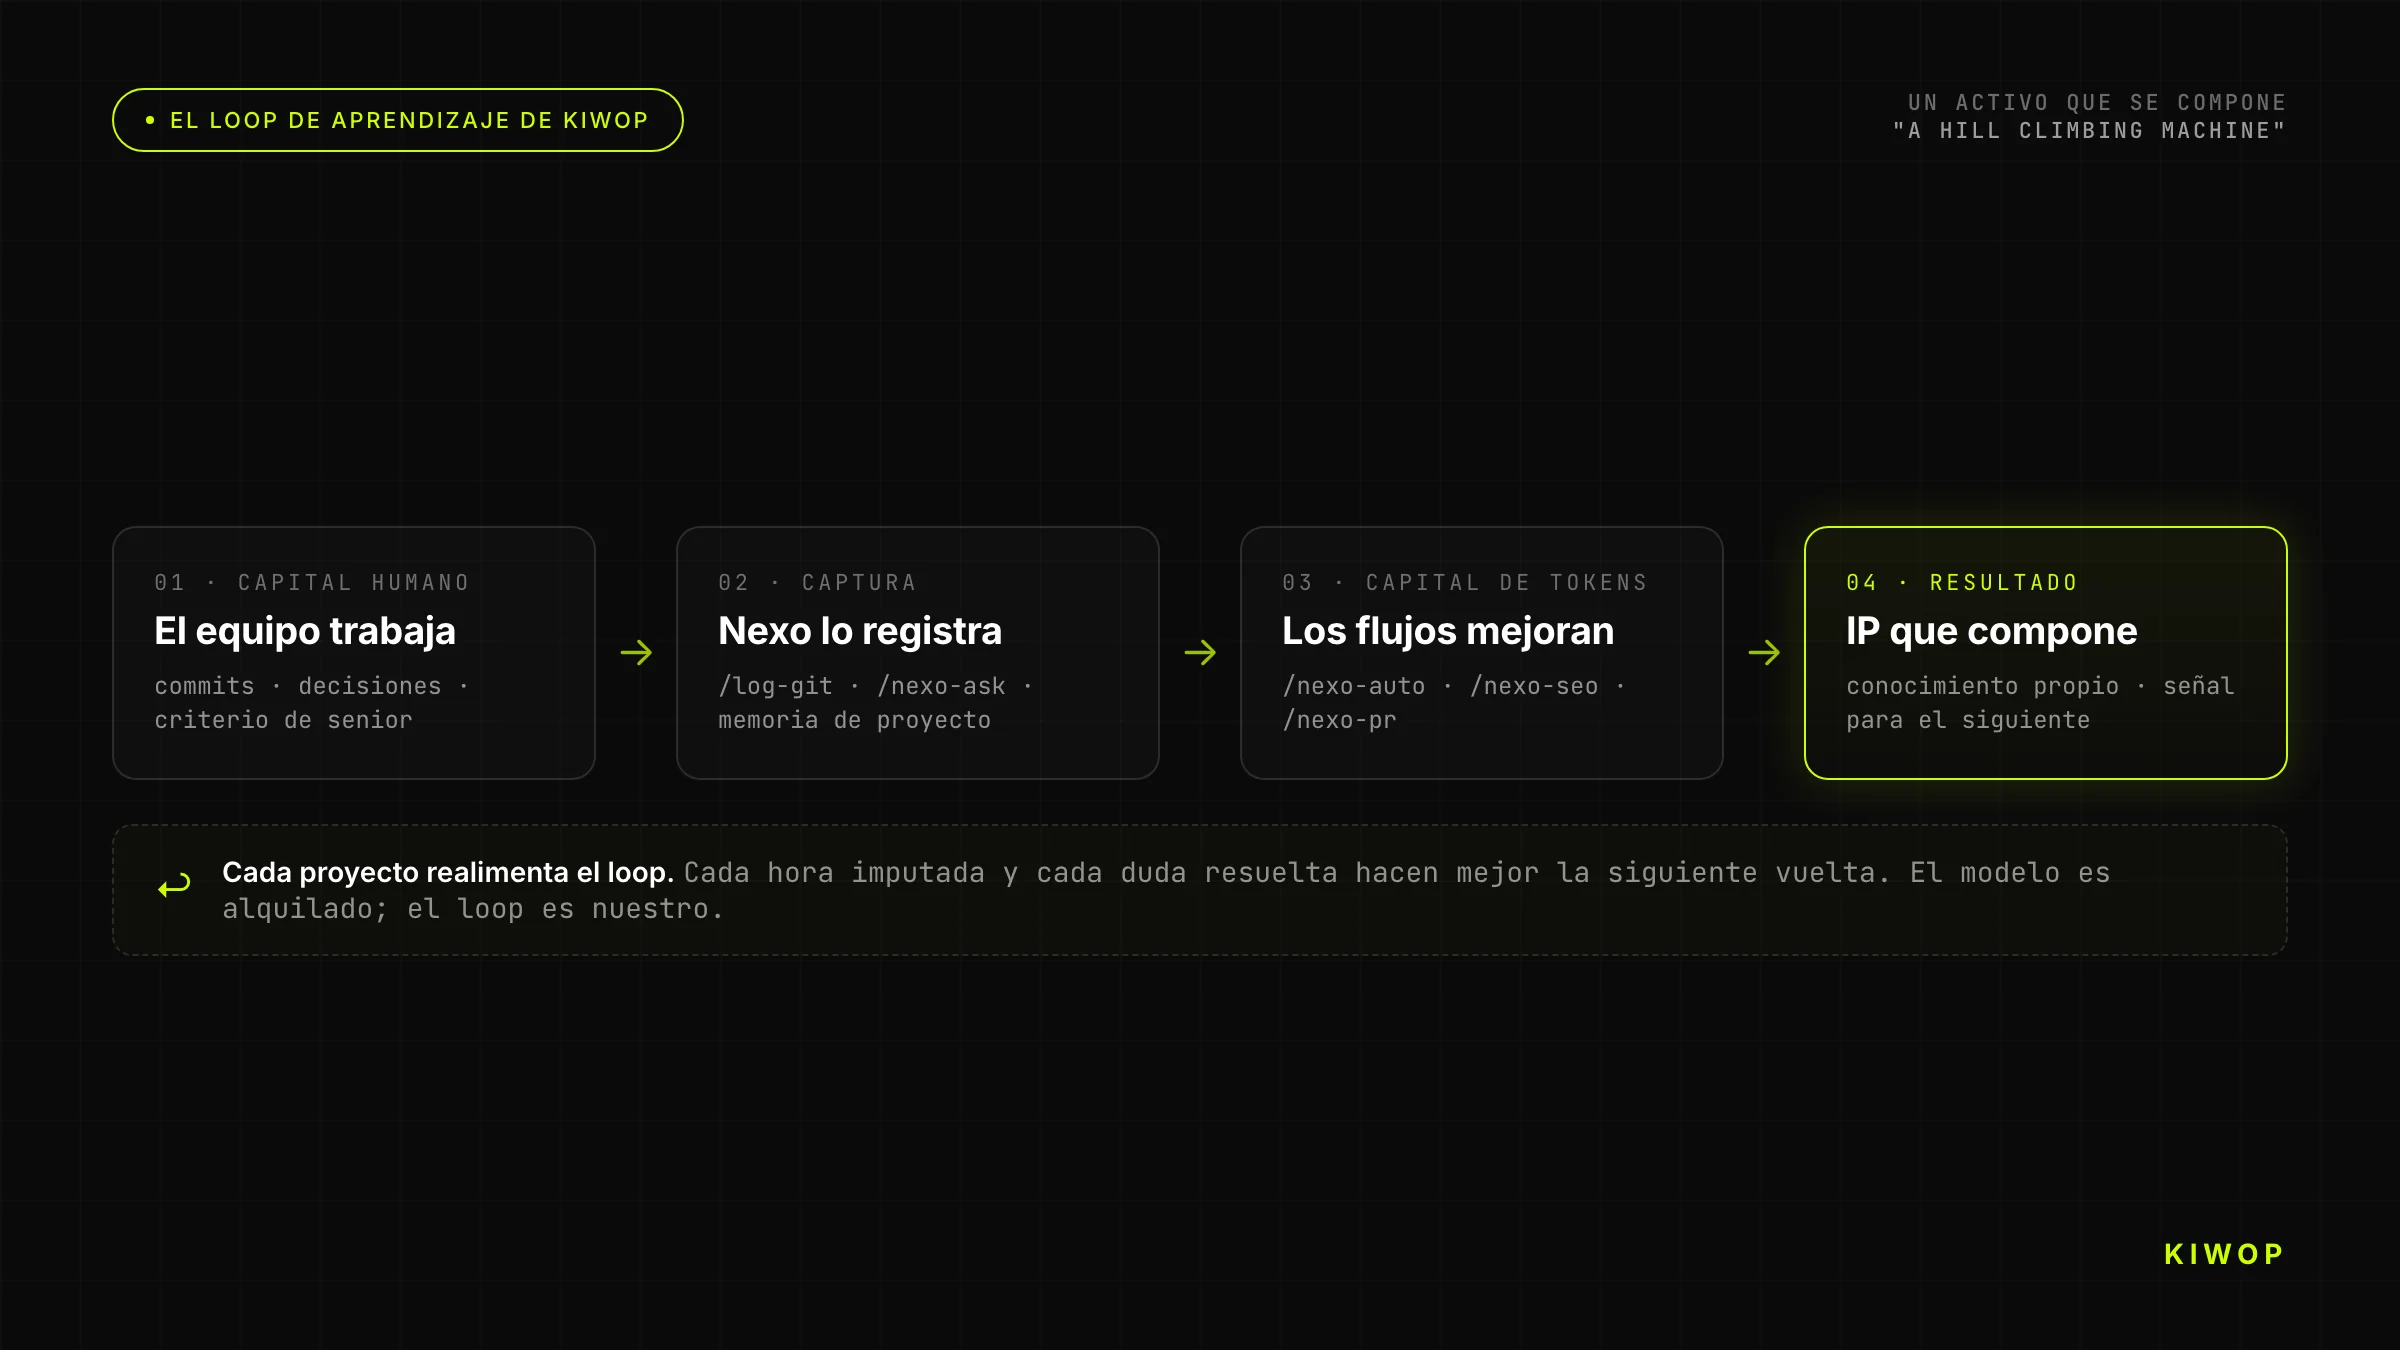Select the 'Los flujos mejoran' heading
2400x1350 pixels.
1448,631
